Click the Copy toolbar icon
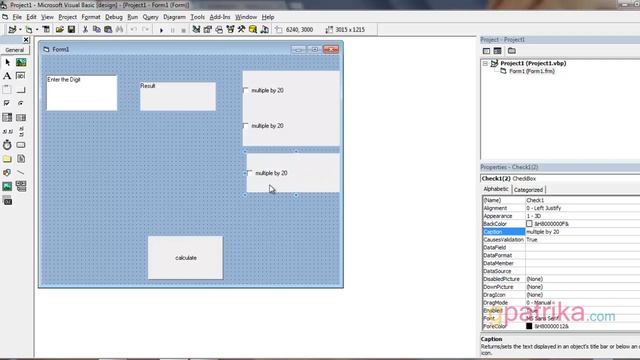The image size is (640, 360). click(x=97, y=29)
